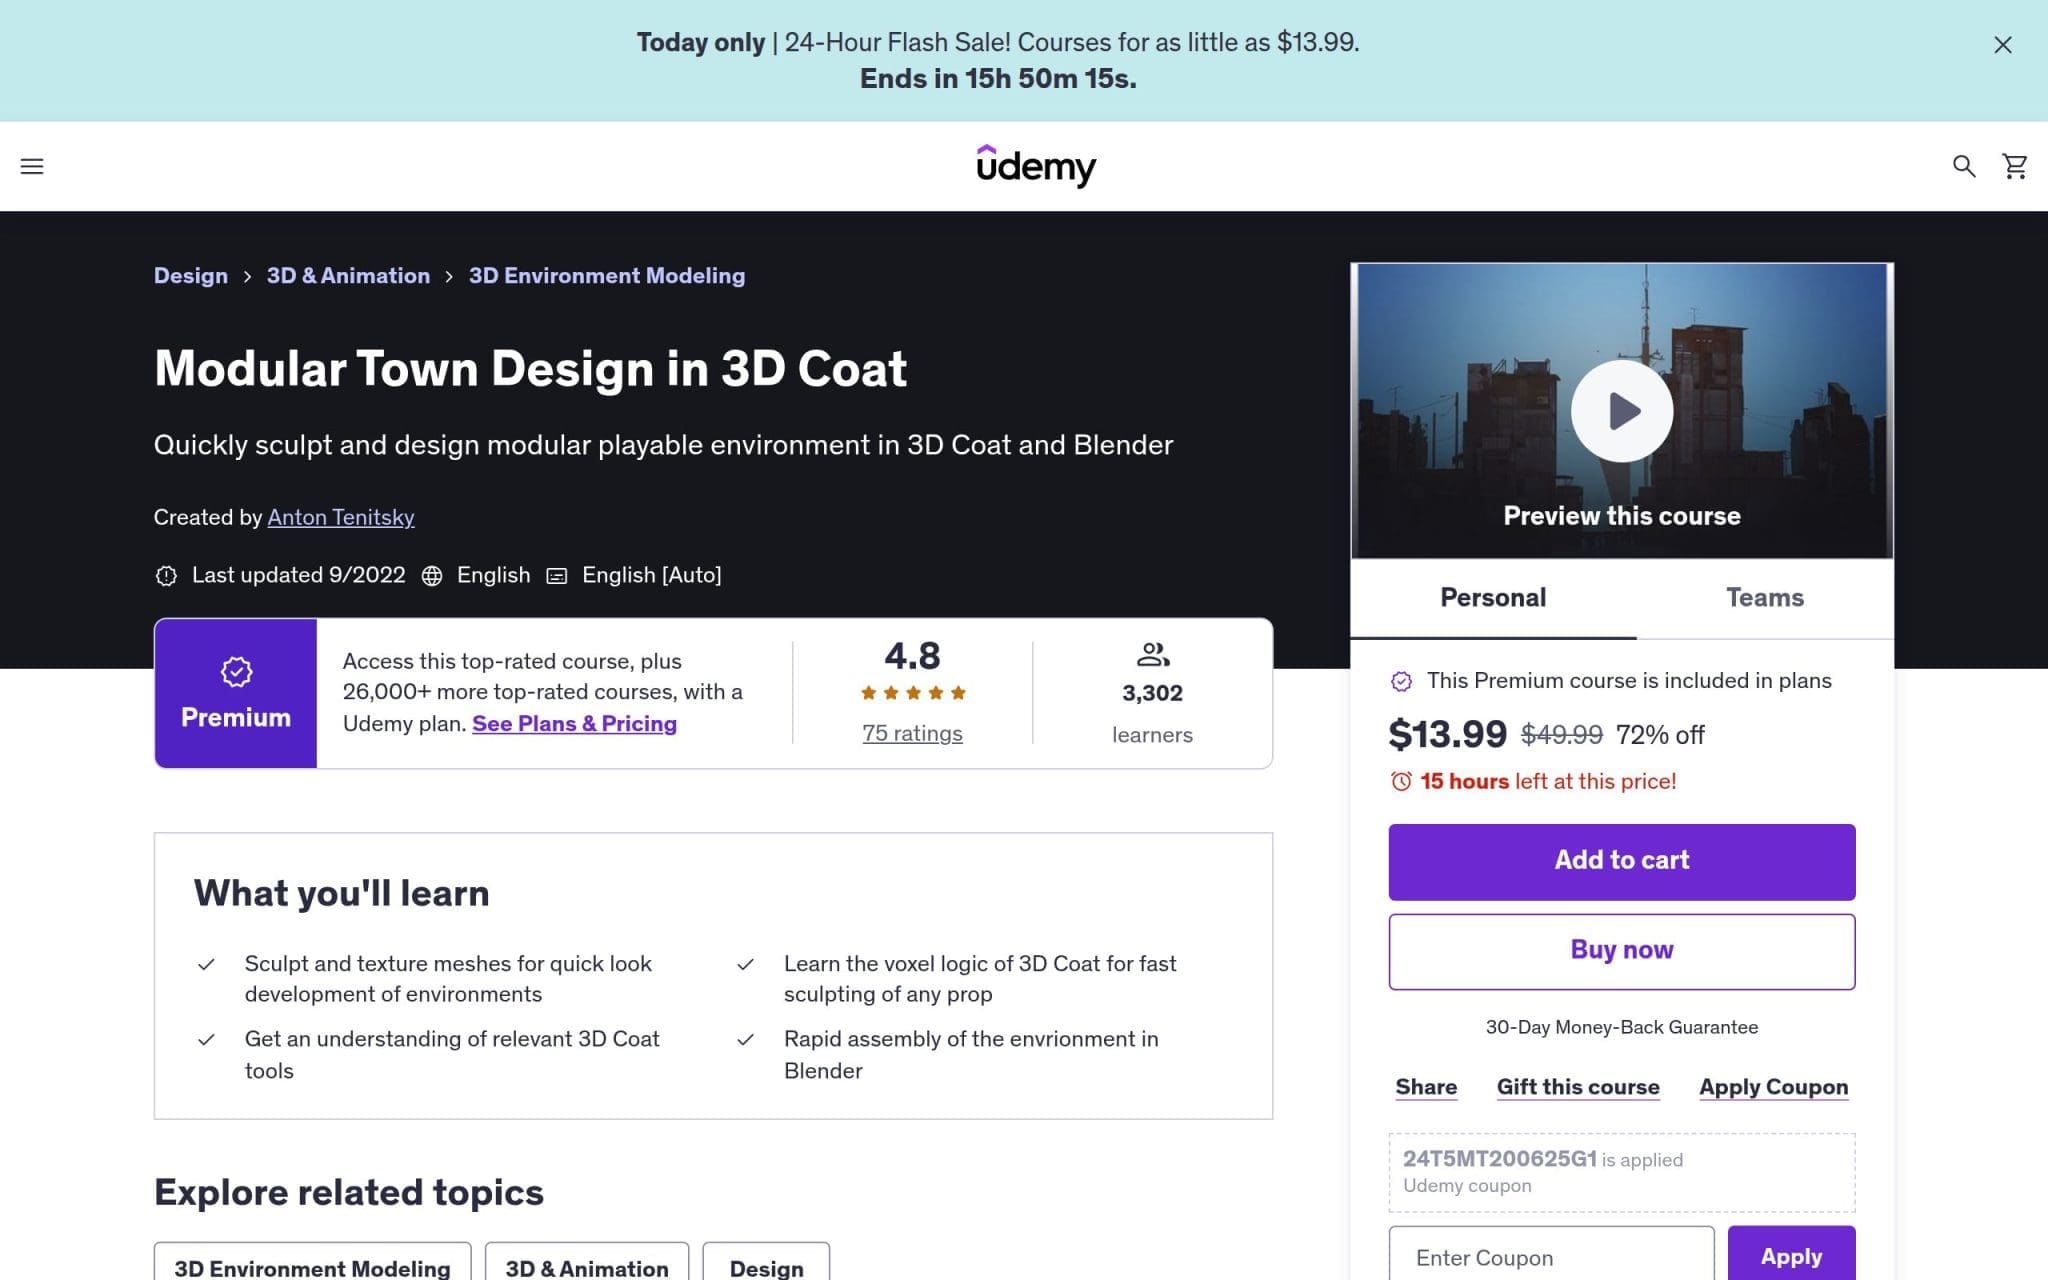
Task: Click the applied coupon code 24T5MT200625G1
Action: point(1499,1159)
